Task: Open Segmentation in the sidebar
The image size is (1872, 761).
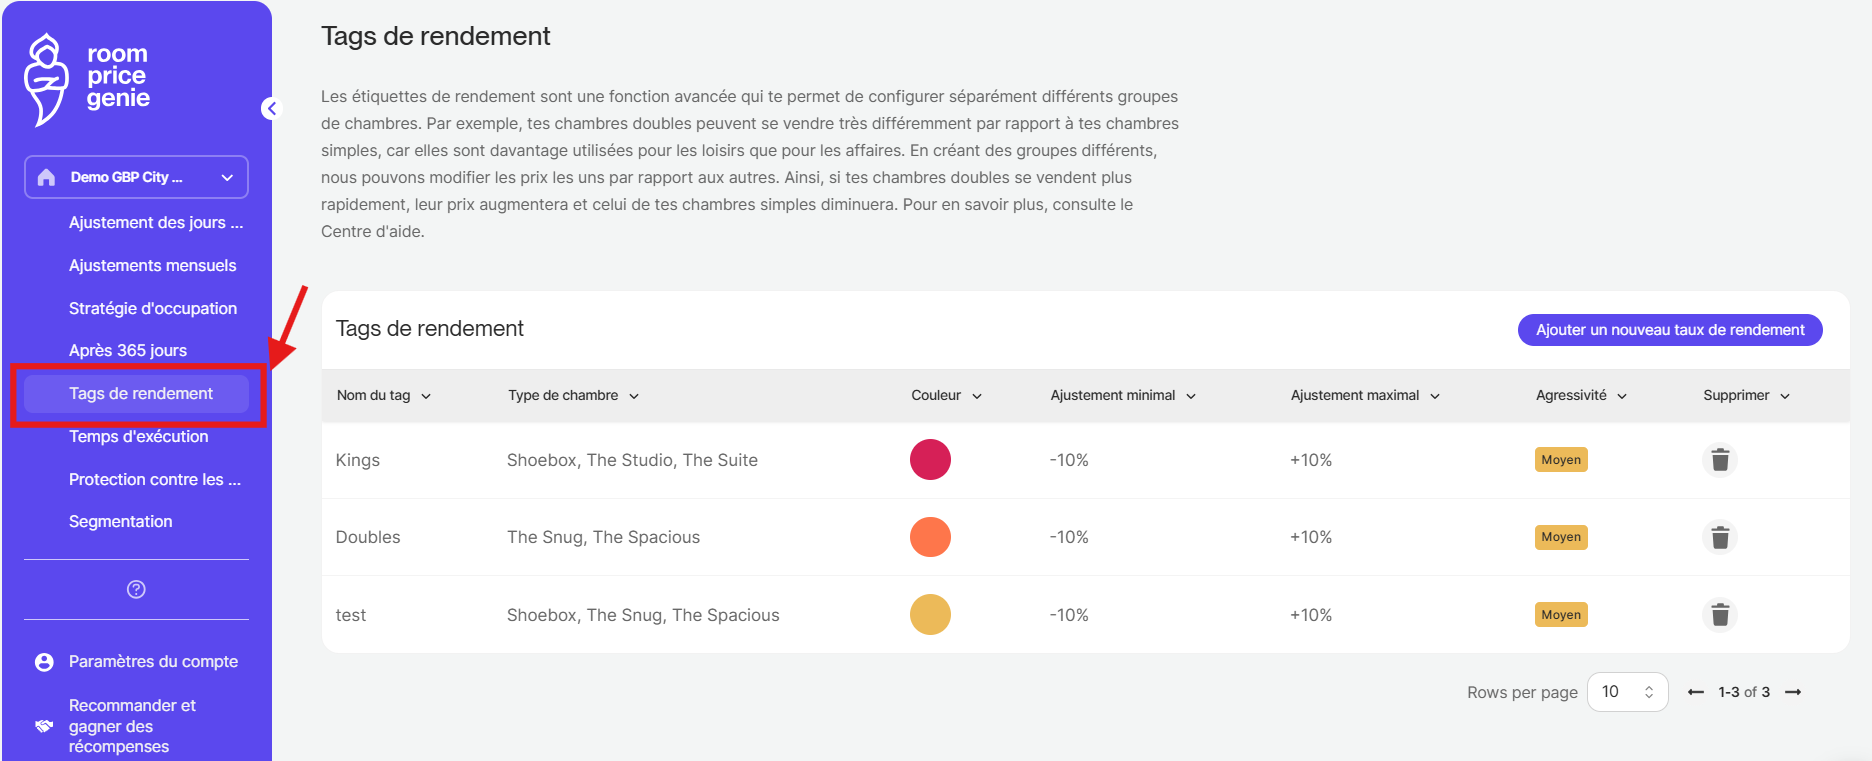Action: tap(120, 521)
